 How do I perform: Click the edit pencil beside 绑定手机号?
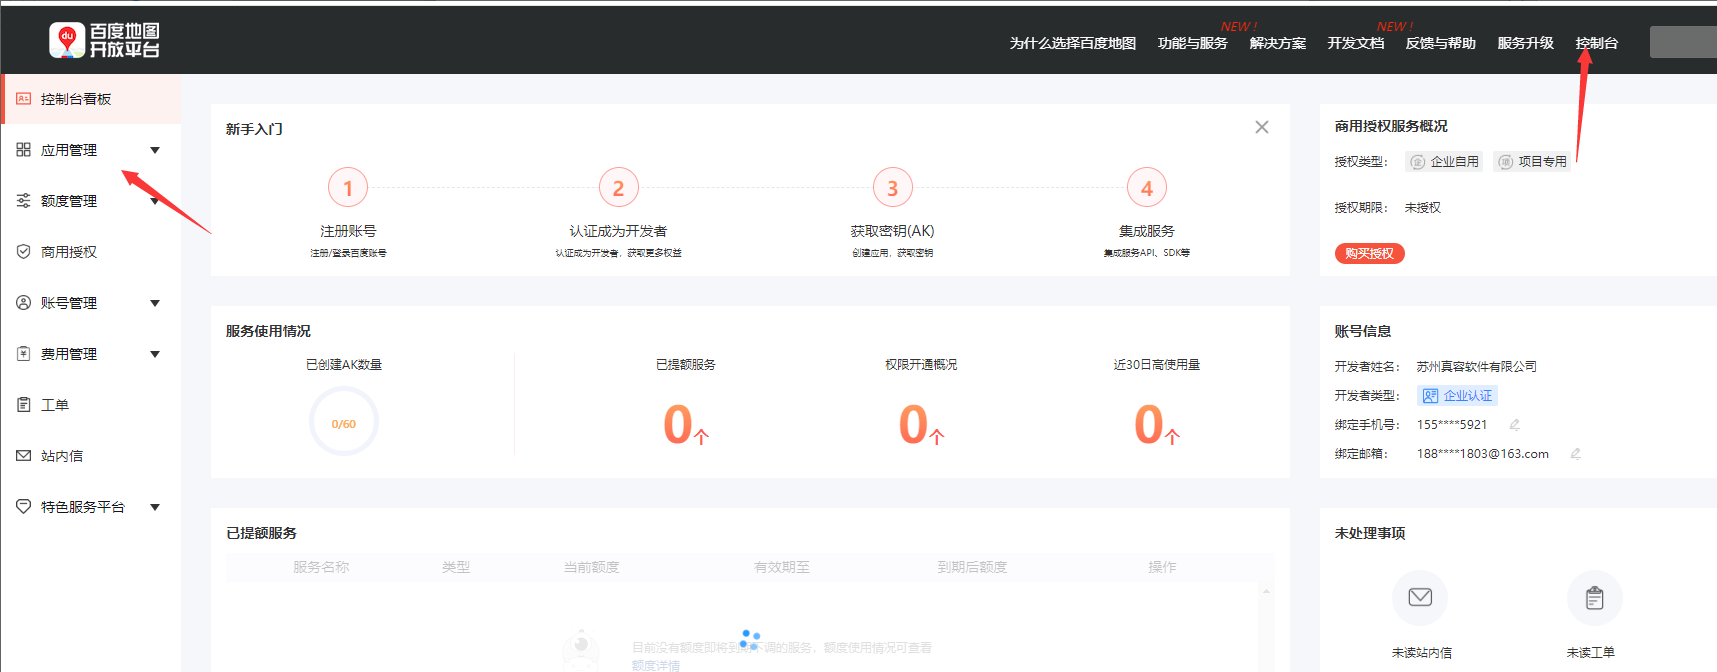1515,425
